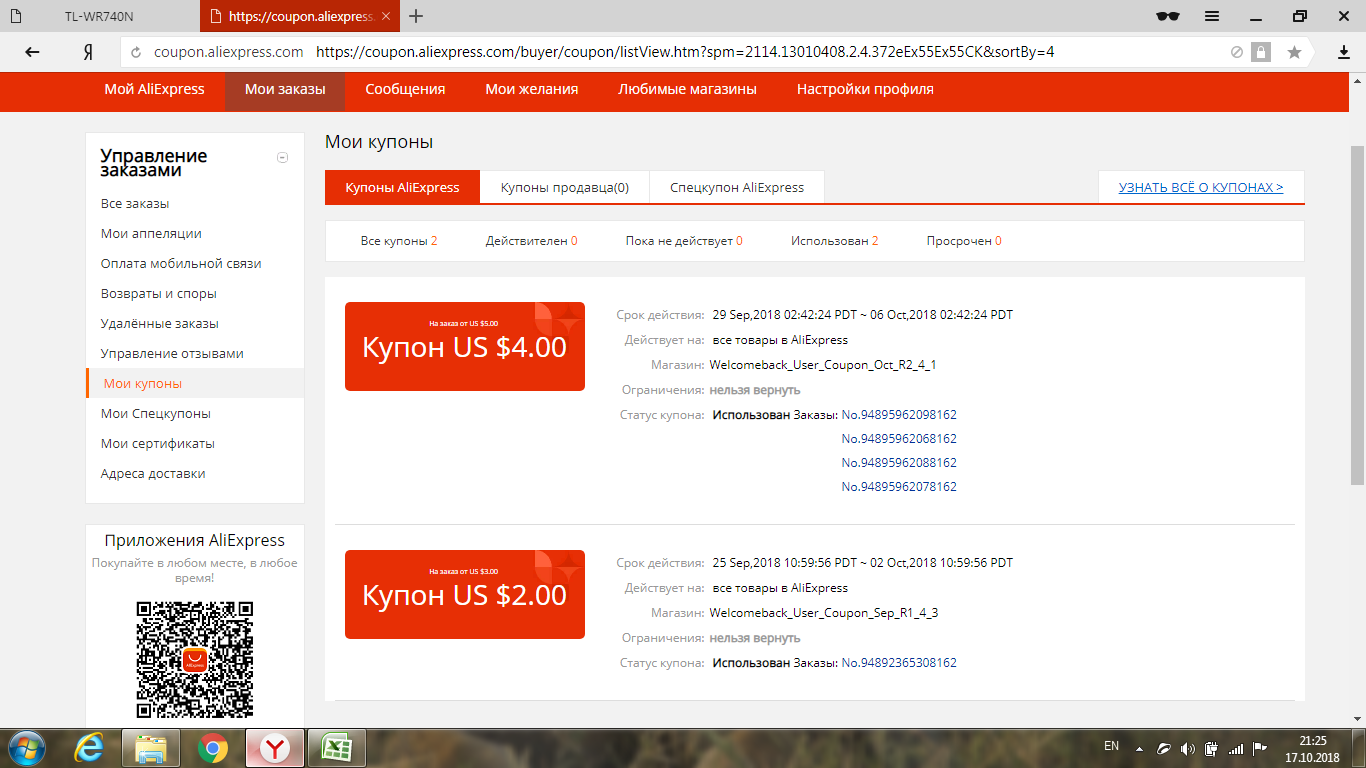Open the Windows Start menu

(26, 747)
